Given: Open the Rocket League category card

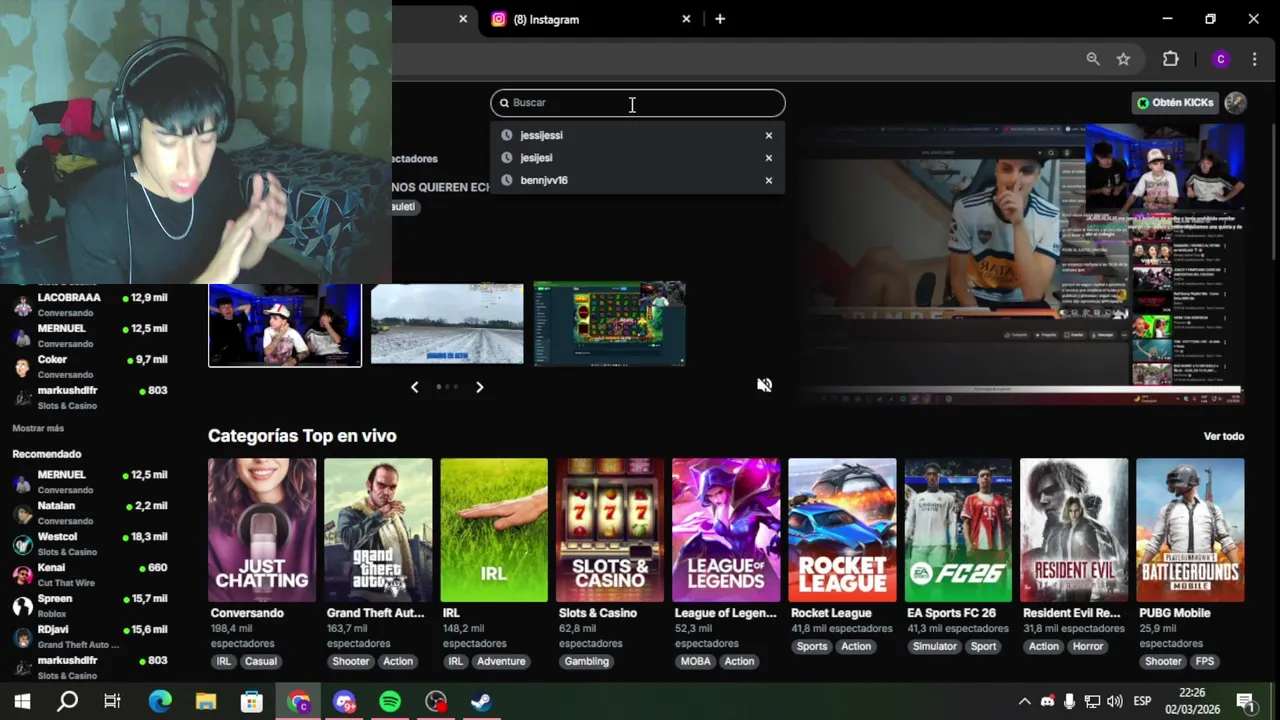Looking at the screenshot, I should click(x=842, y=530).
